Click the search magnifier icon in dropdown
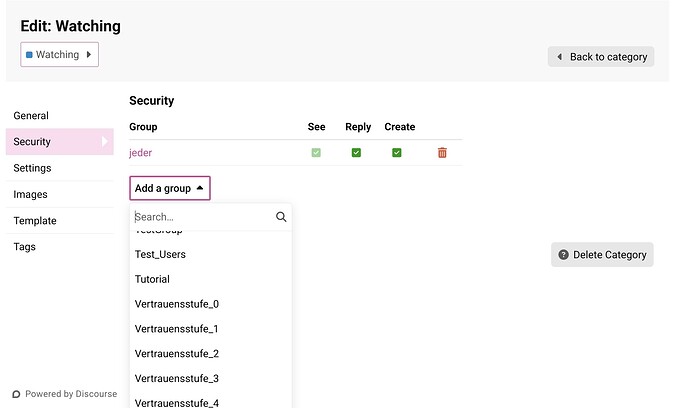The height and width of the screenshot is (408, 690). pos(281,217)
